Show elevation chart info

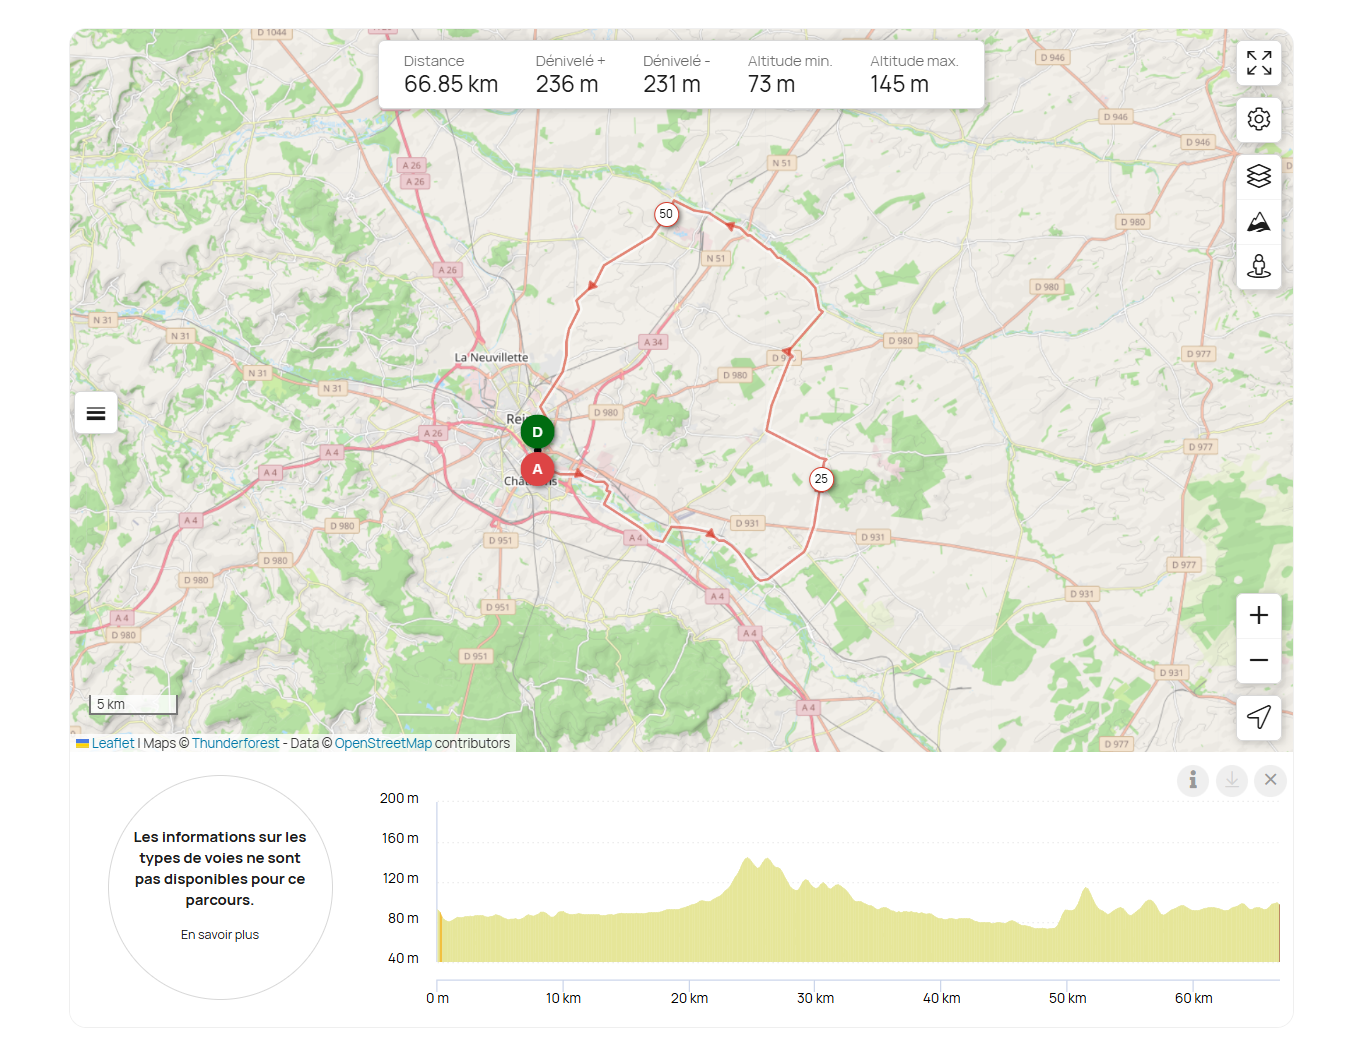(x=1193, y=780)
